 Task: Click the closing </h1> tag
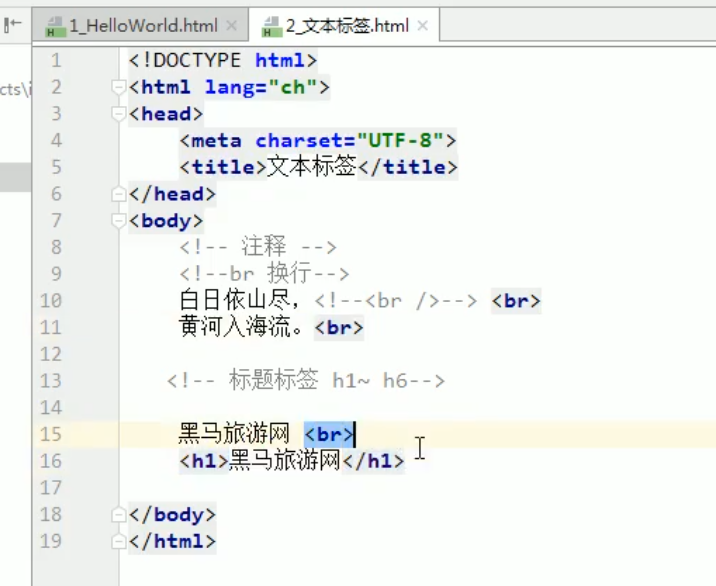373,460
